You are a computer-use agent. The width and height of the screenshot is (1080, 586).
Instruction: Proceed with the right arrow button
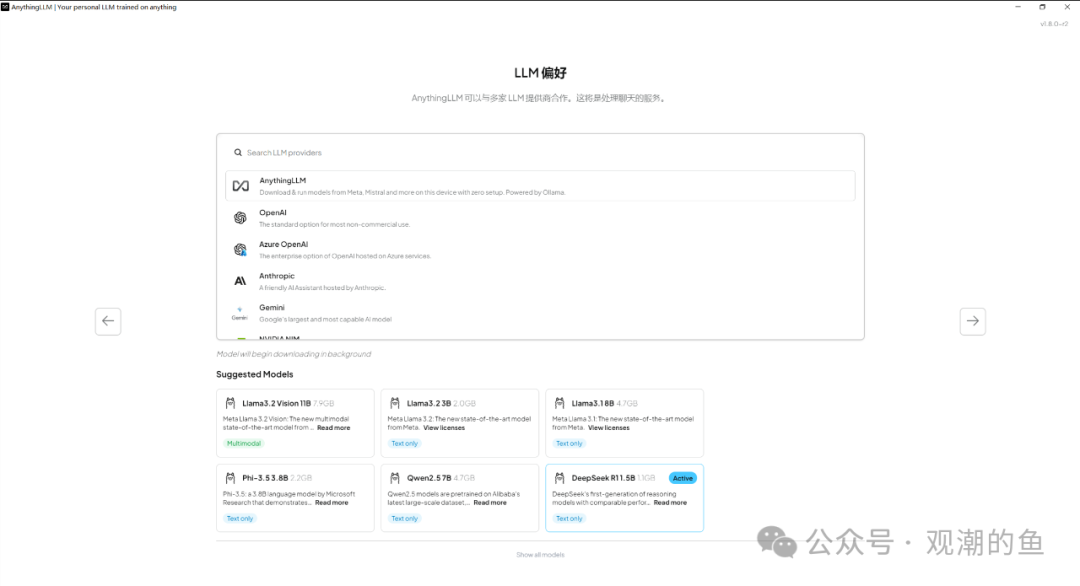[973, 321]
